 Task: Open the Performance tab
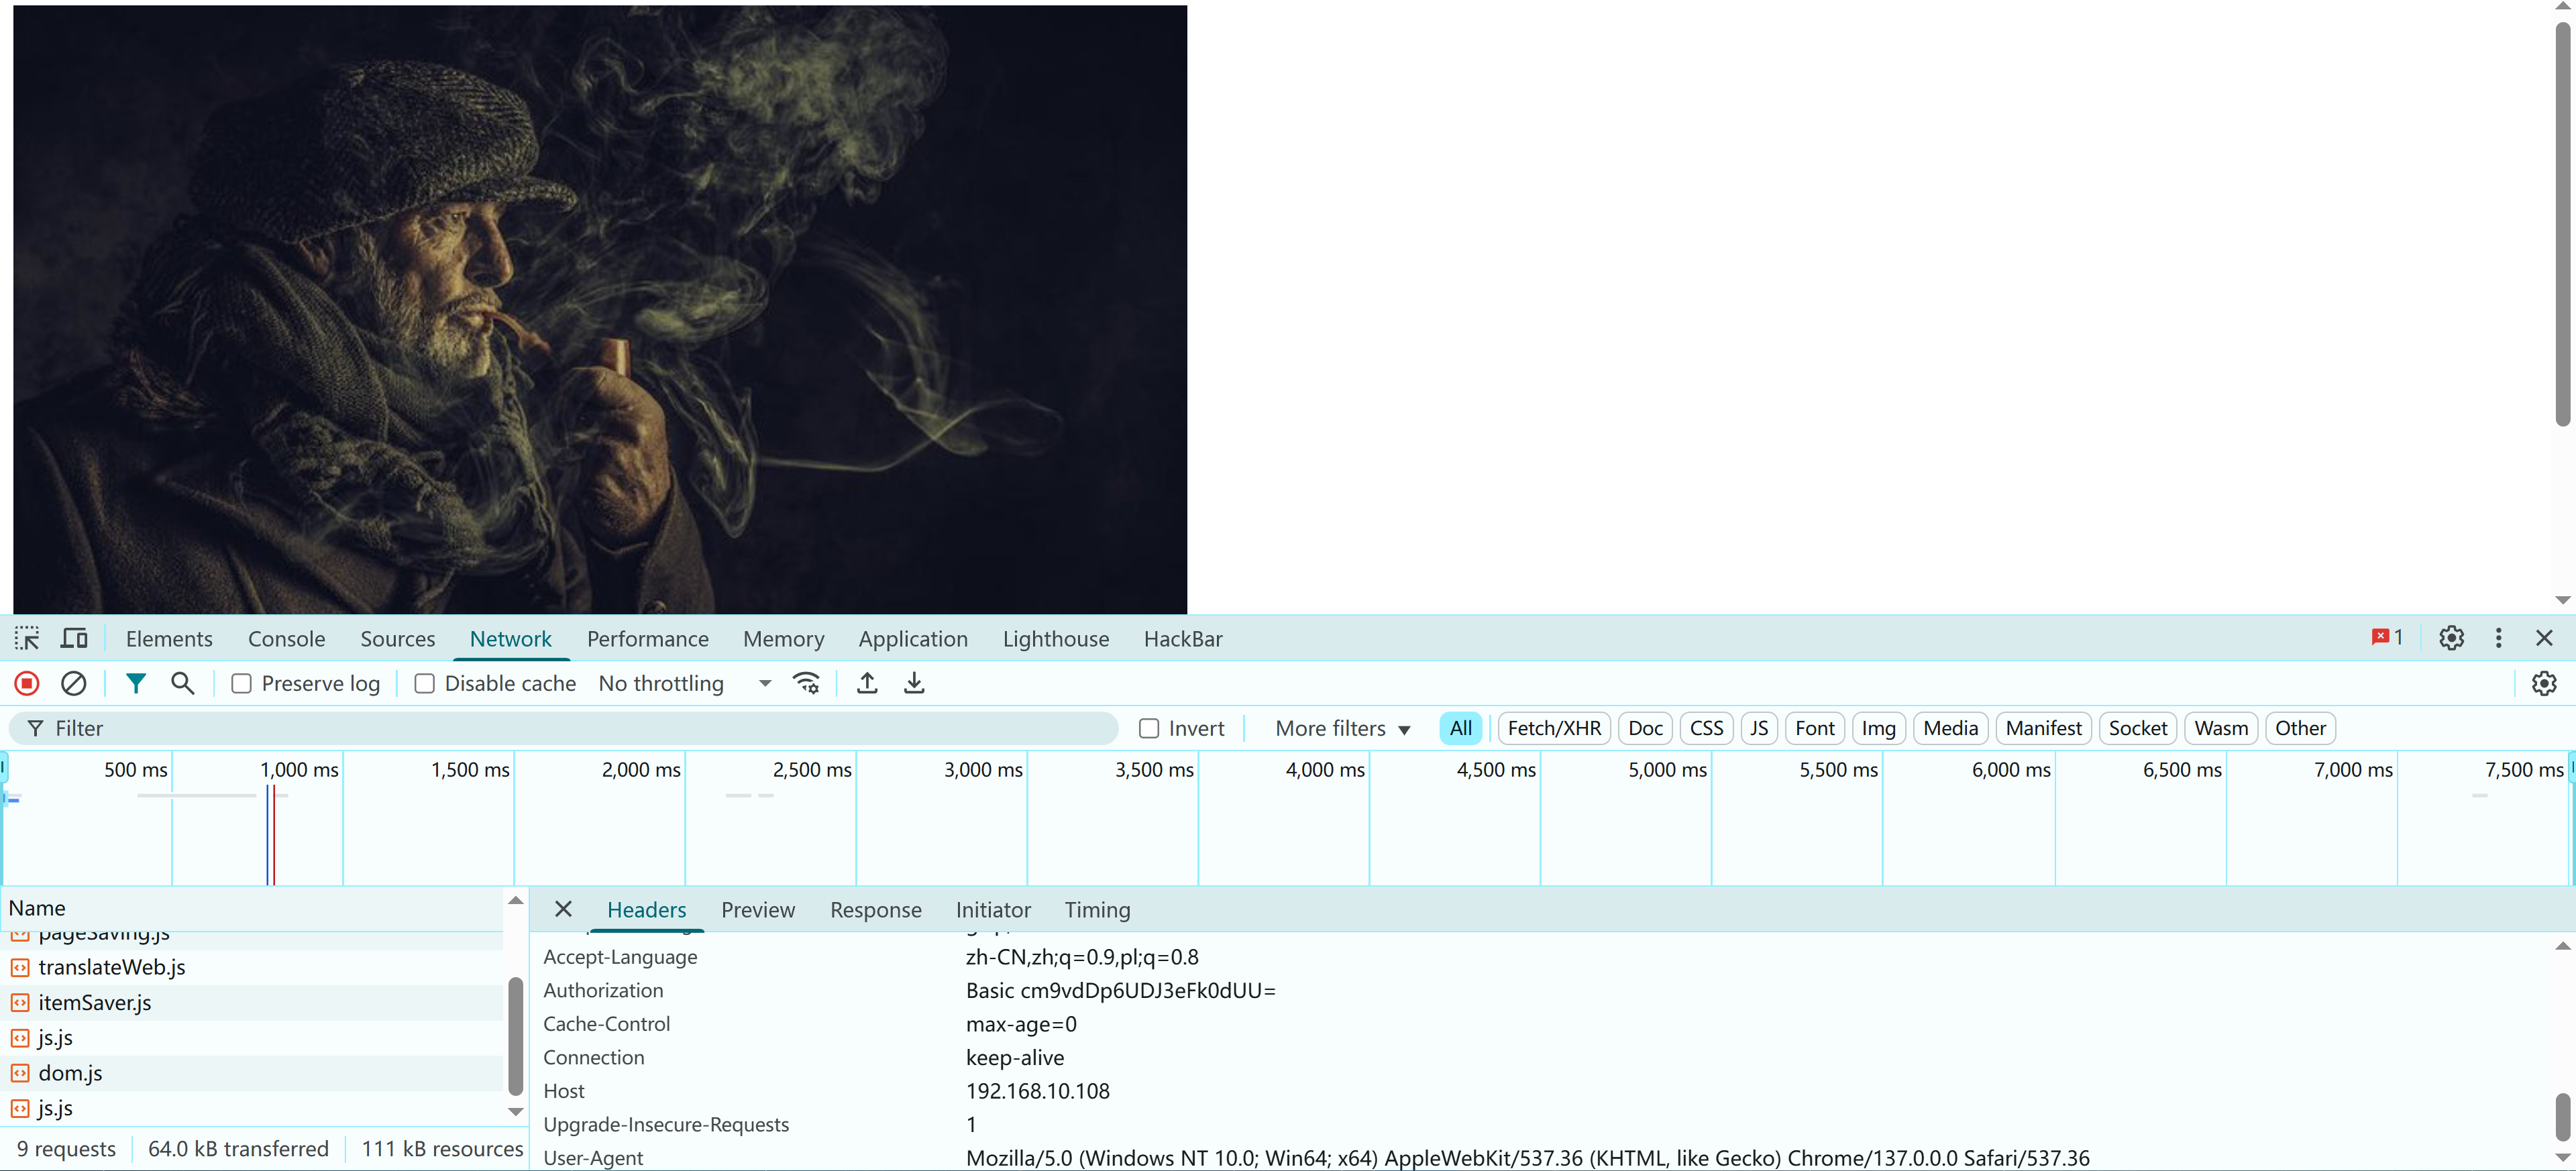[x=647, y=638]
